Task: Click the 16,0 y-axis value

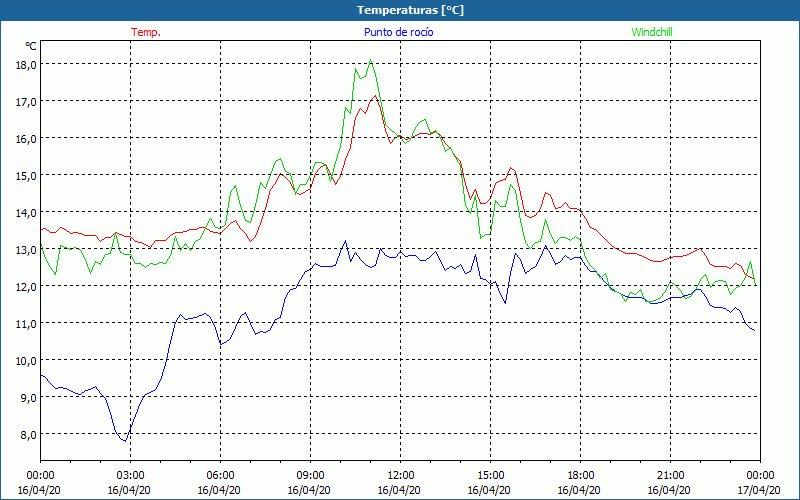Action: 26,138
